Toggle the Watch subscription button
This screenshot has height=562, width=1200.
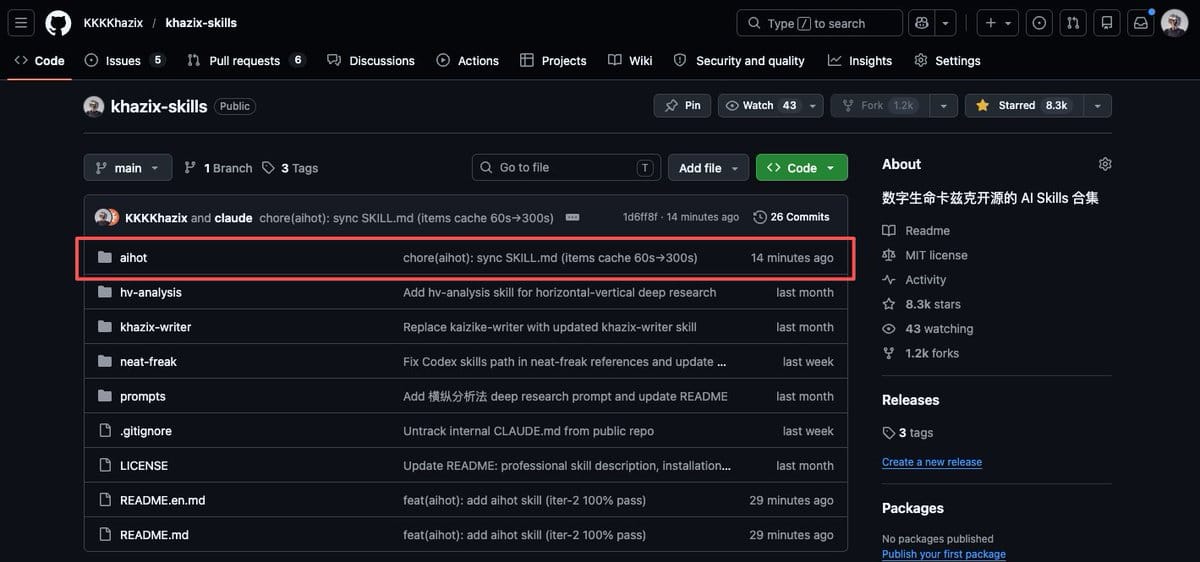(761, 106)
